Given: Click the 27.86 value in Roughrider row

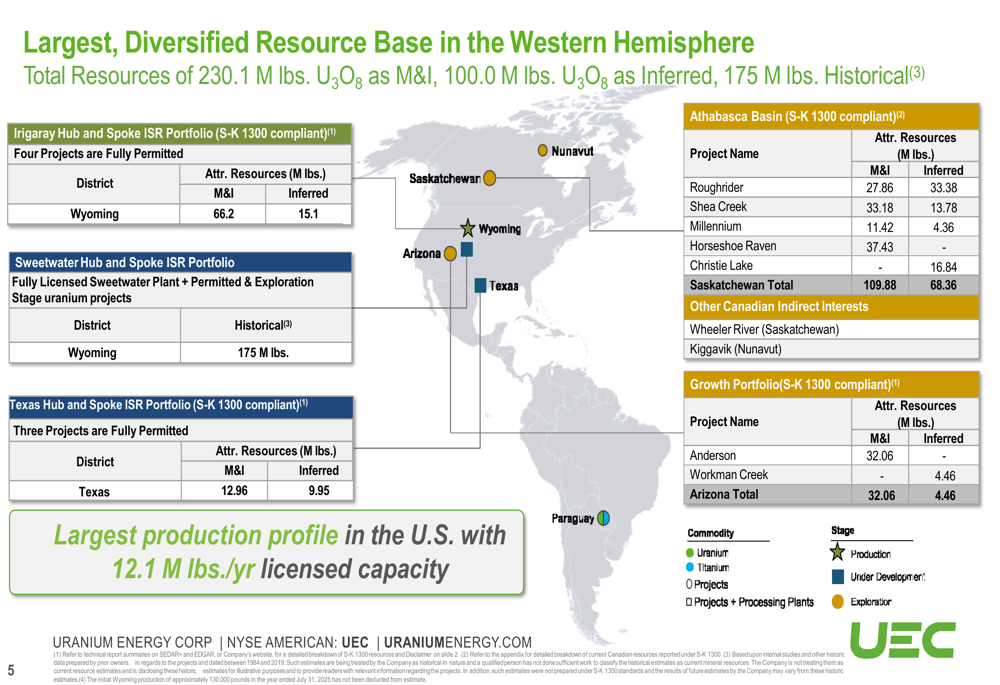Looking at the screenshot, I should click(879, 188).
